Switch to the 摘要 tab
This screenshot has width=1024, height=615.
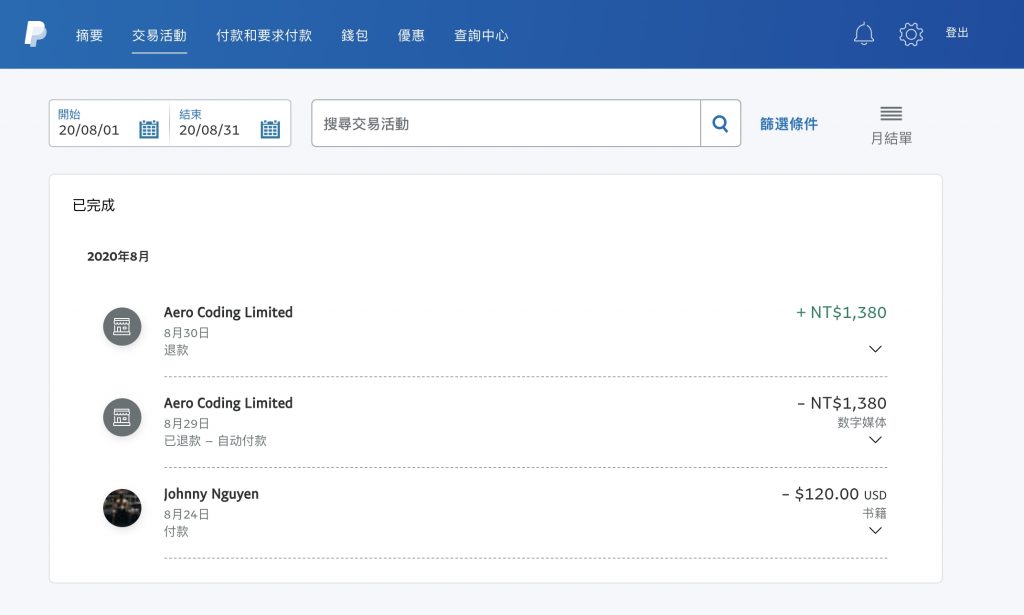[89, 35]
